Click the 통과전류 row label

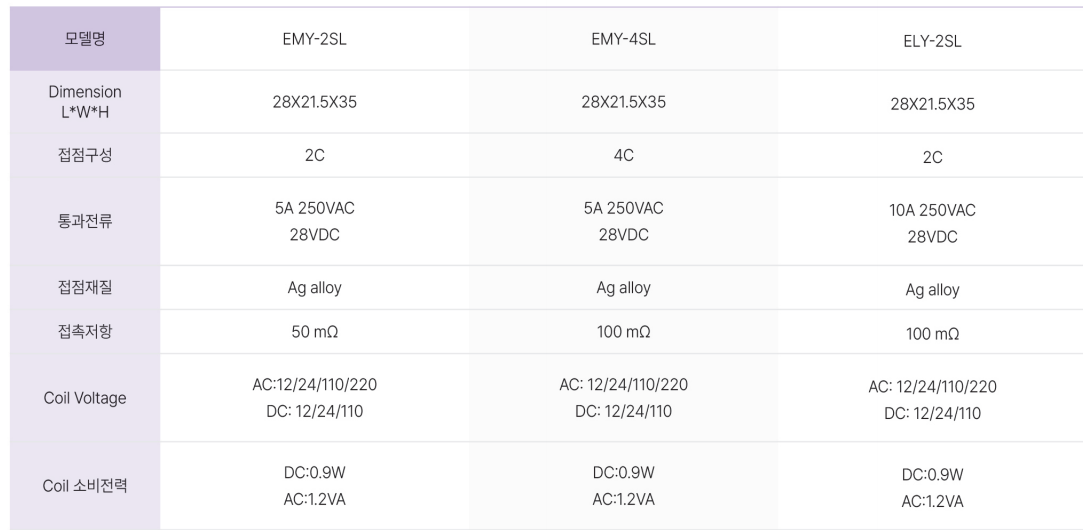pyautogui.click(x=85, y=221)
